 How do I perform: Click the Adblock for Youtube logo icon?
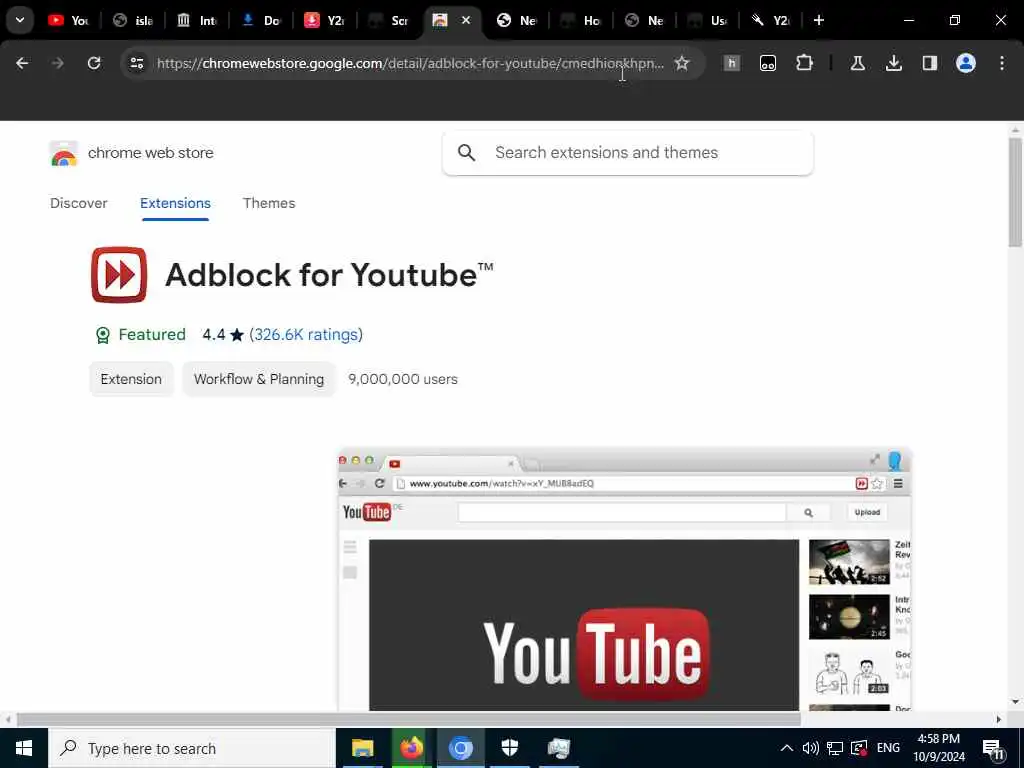pyautogui.click(x=119, y=275)
